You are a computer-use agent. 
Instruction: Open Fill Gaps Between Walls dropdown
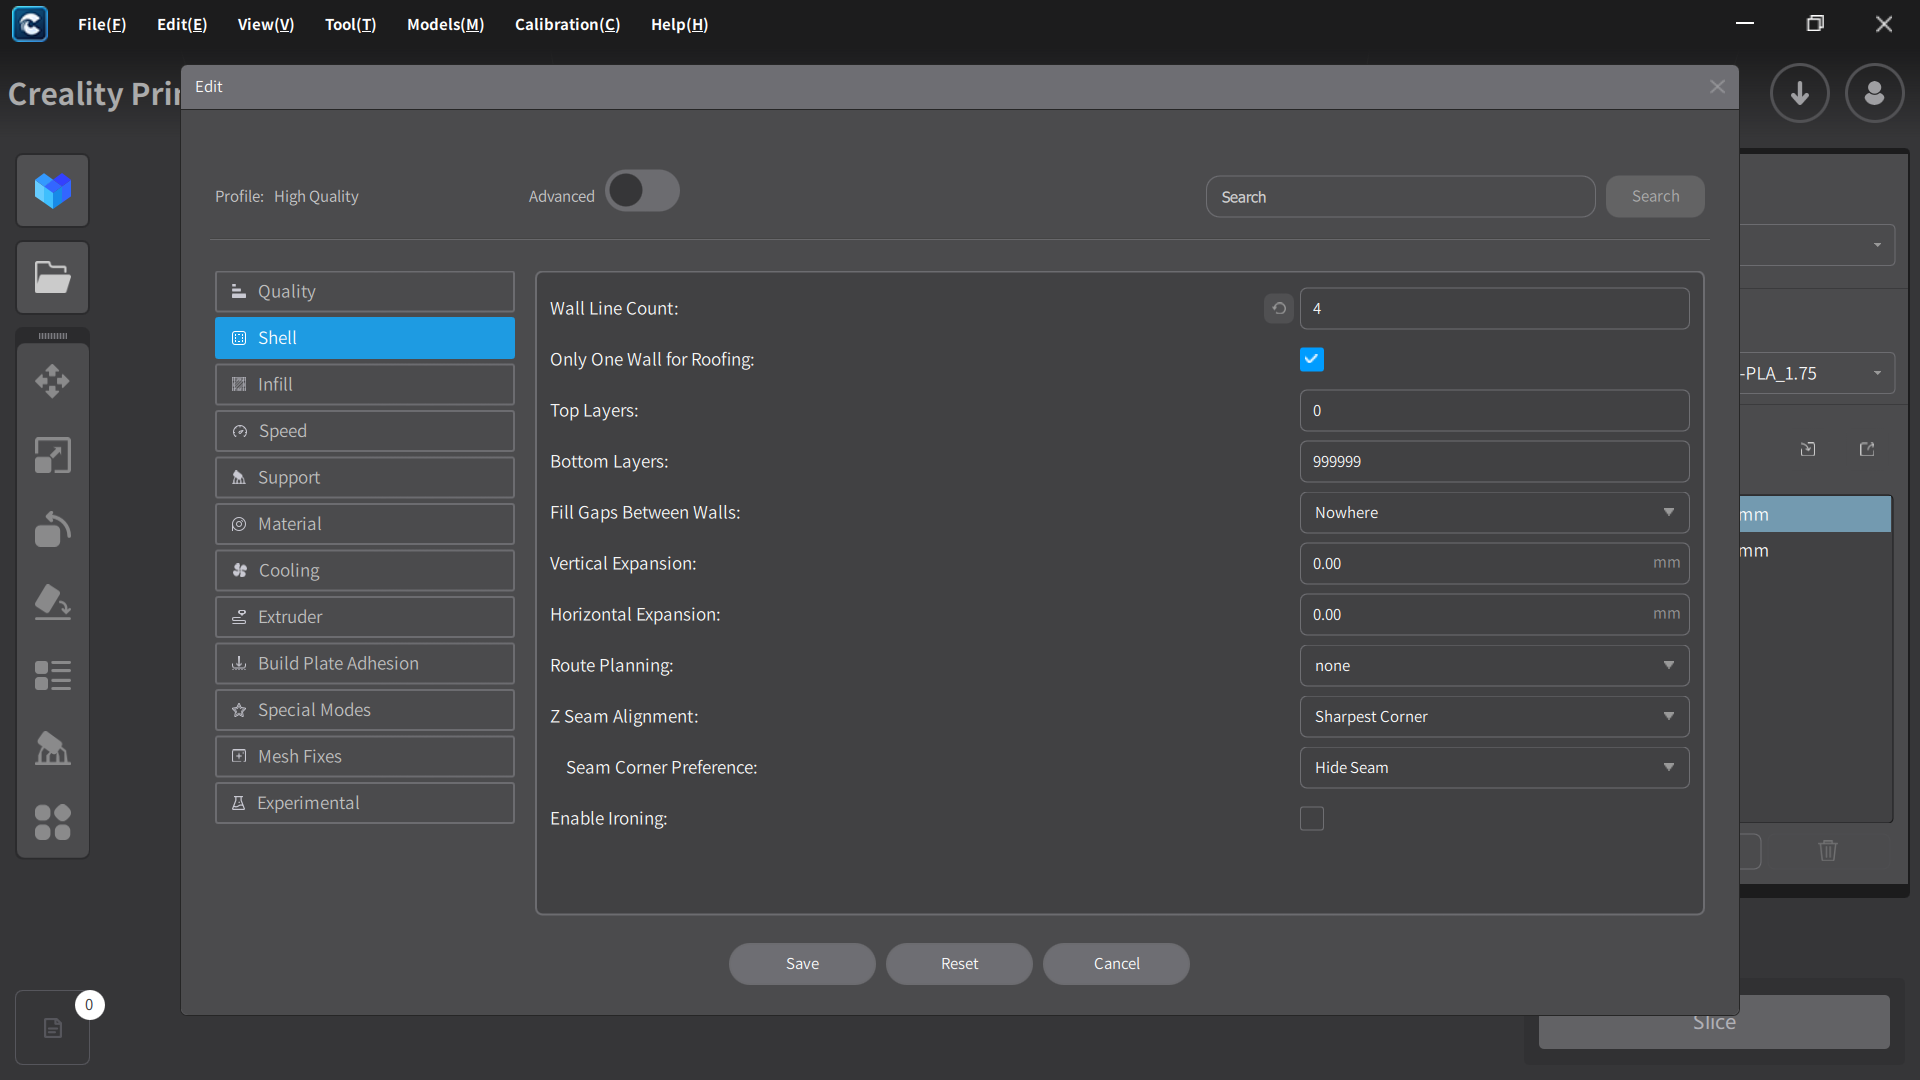[1494, 512]
